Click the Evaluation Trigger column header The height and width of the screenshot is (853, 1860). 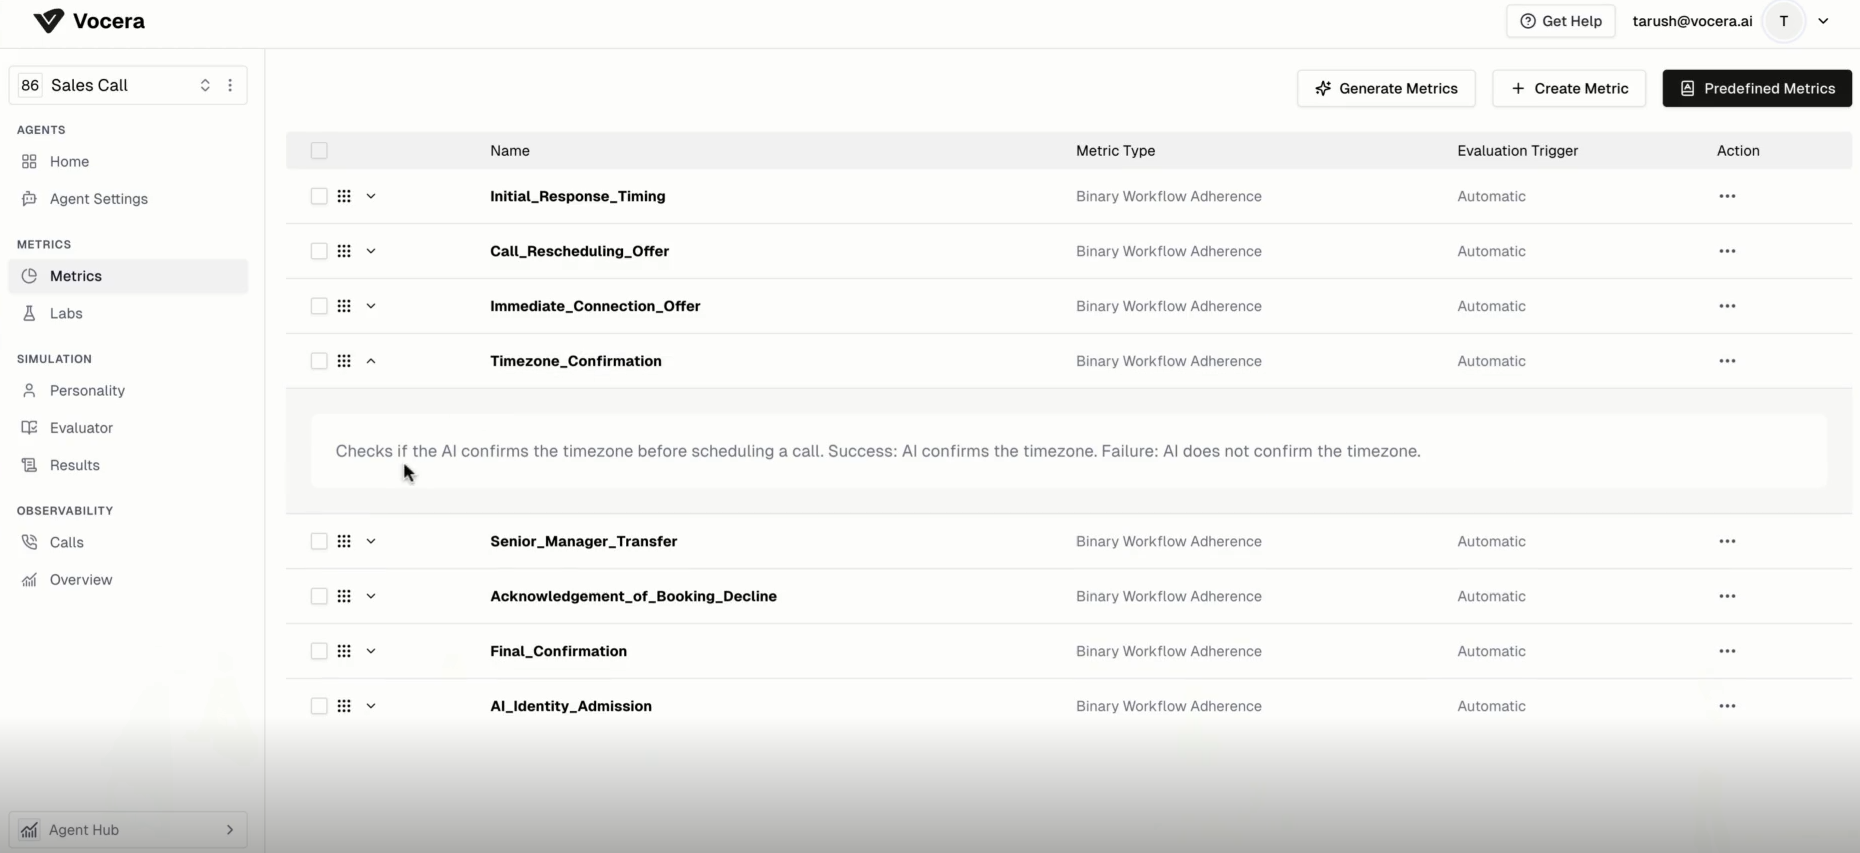[x=1517, y=151]
